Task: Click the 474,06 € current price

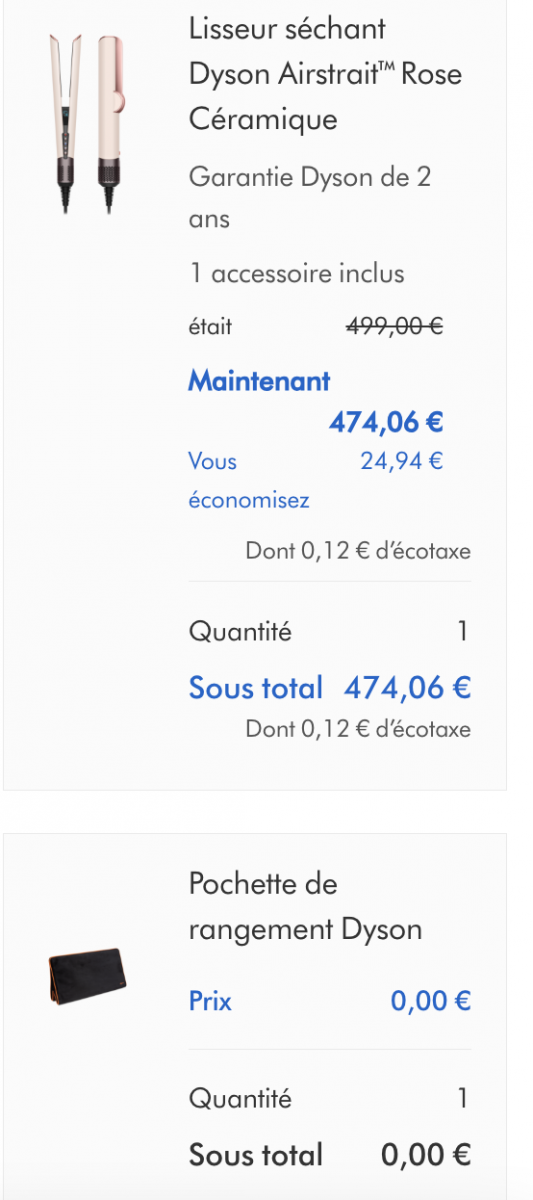Action: tap(386, 423)
